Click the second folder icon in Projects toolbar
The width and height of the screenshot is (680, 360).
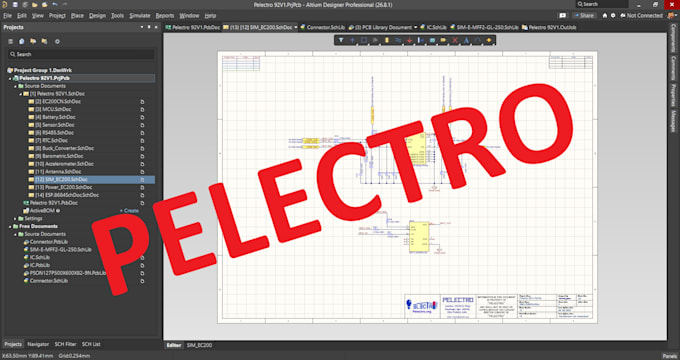[44, 42]
